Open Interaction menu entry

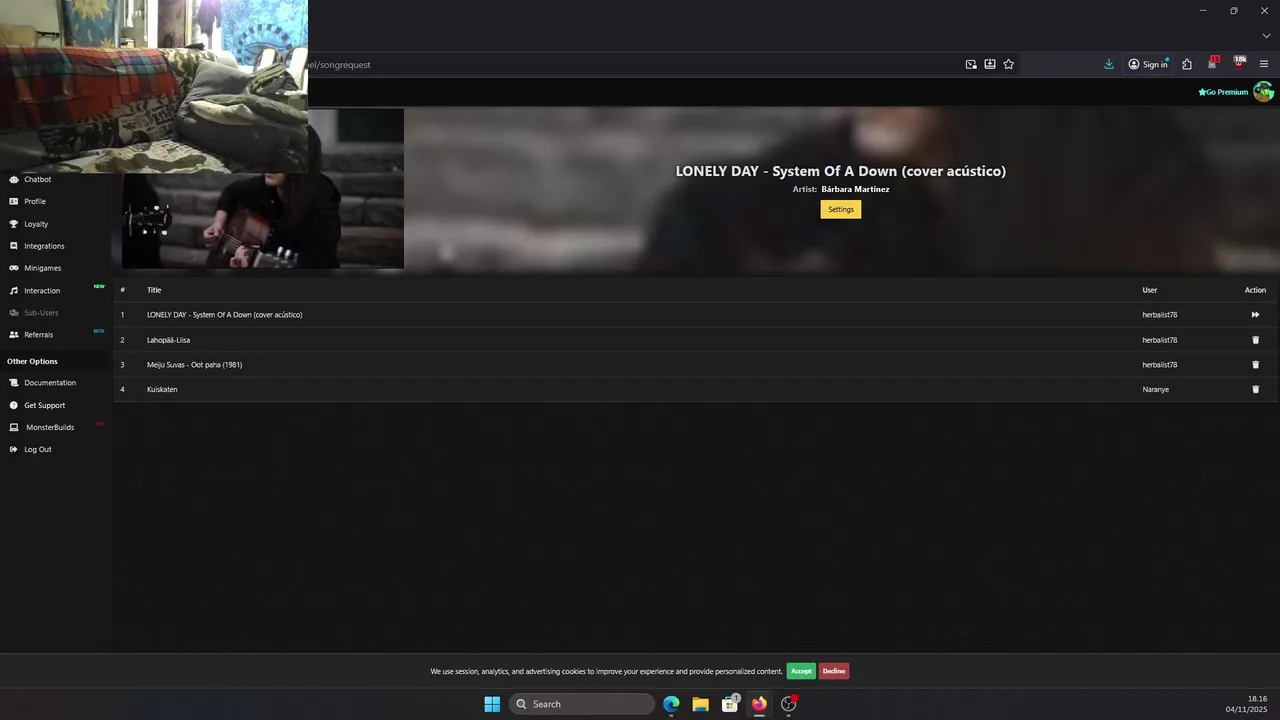(42, 291)
